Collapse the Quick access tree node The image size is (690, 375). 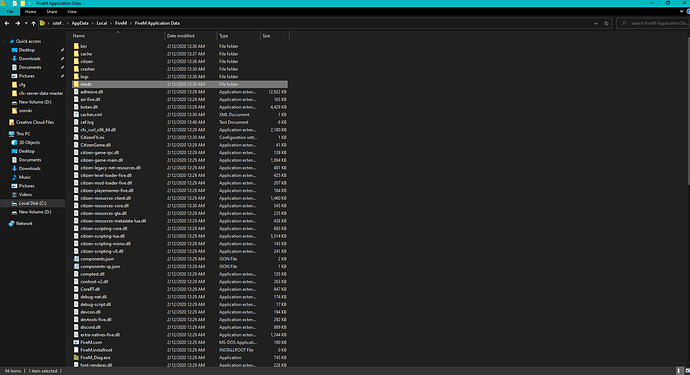[x=4, y=41]
